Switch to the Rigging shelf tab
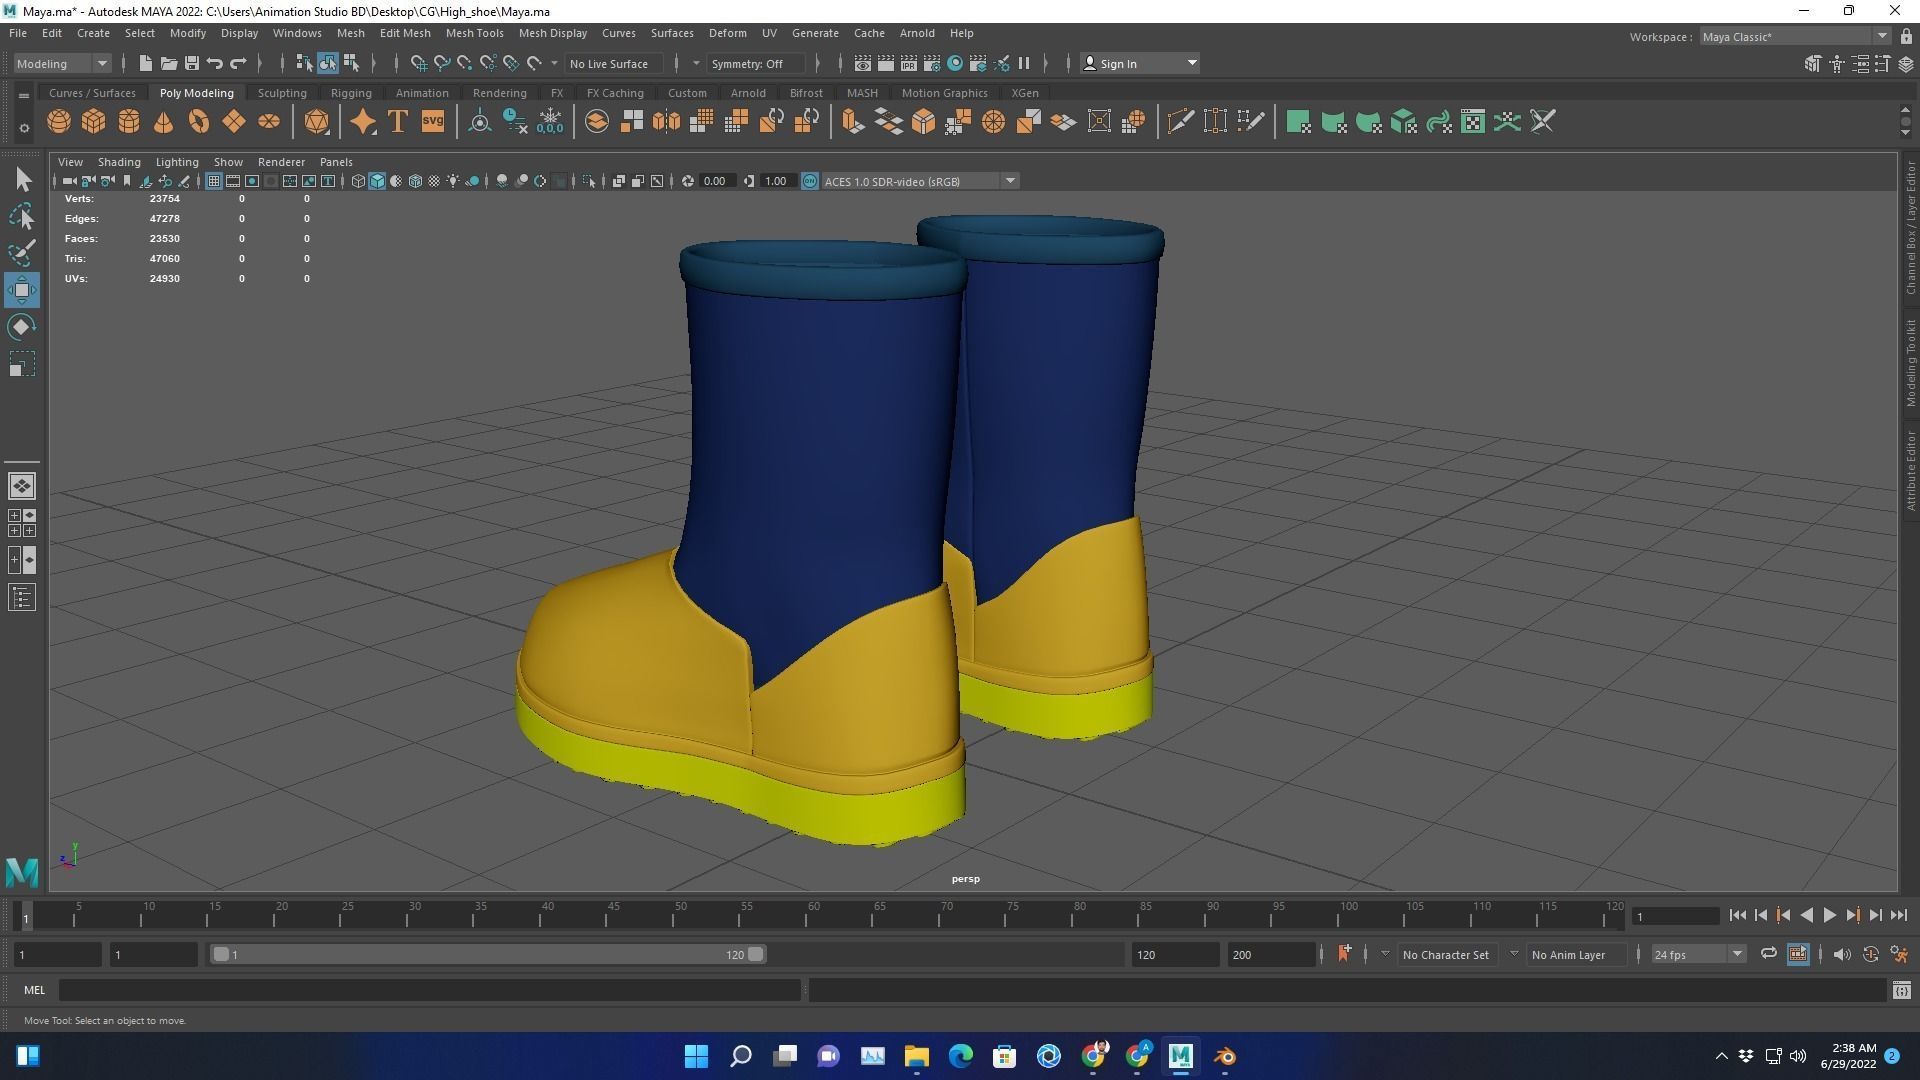This screenshot has height=1080, width=1920. 351,93
